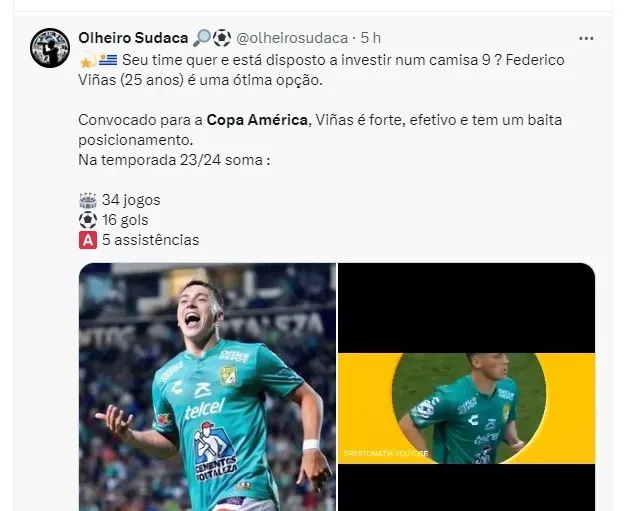Image resolution: width=635 pixels, height=511 pixels.
Task: Click the DRESTOMATIA YOUTUBE watermark on video
Action: point(386,453)
